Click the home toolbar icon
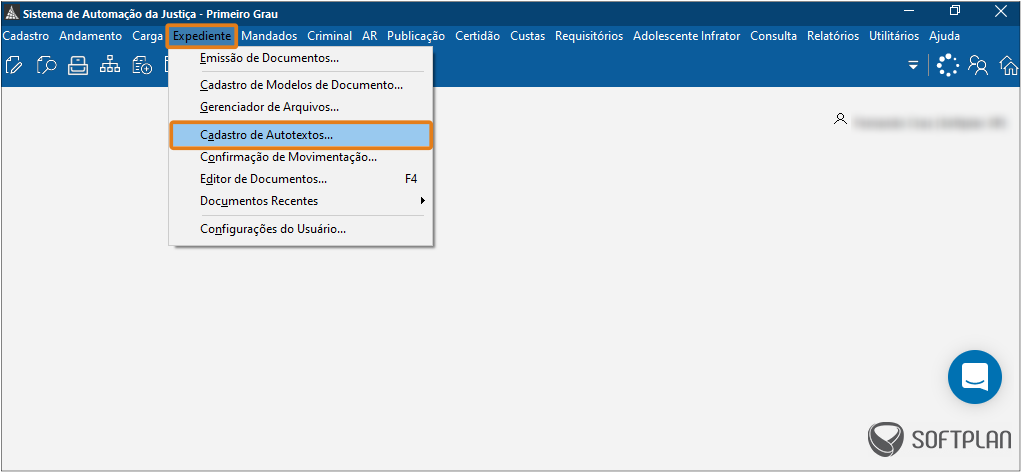The width and height of the screenshot is (1021, 472). [x=1009, y=66]
